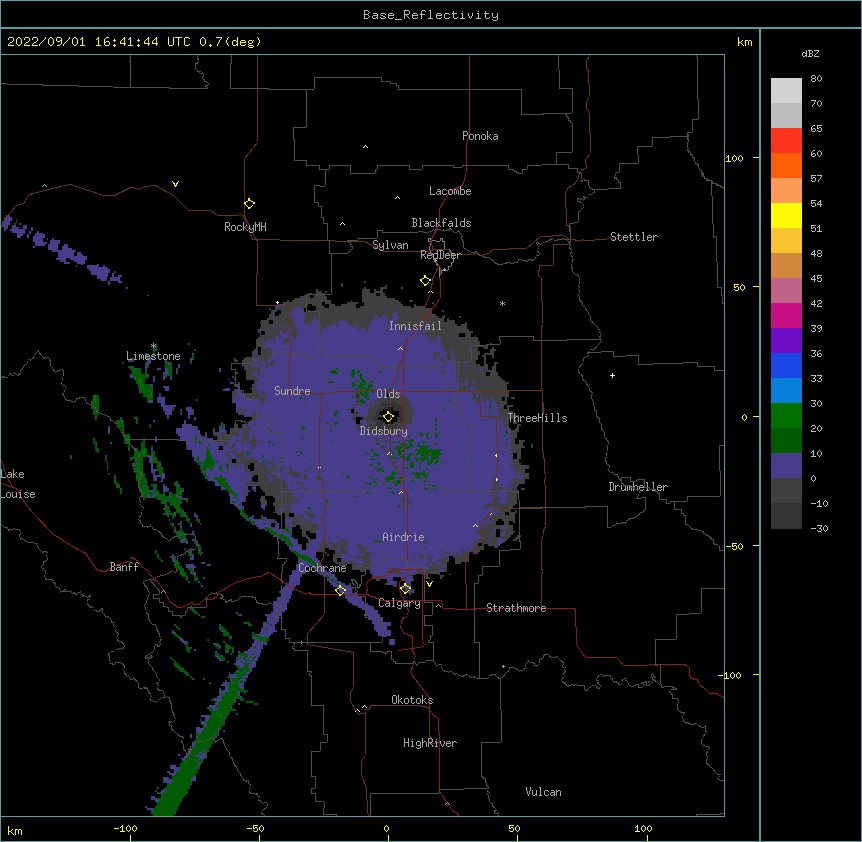Click the Cochrane label
This screenshot has width=862, height=842.
click(322, 568)
